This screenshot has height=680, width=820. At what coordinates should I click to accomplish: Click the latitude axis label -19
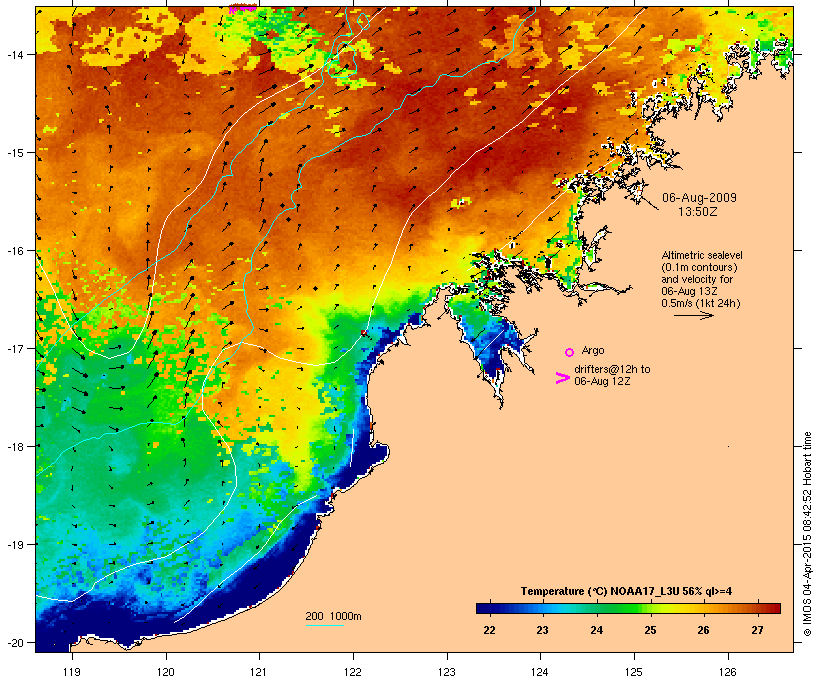point(14,545)
